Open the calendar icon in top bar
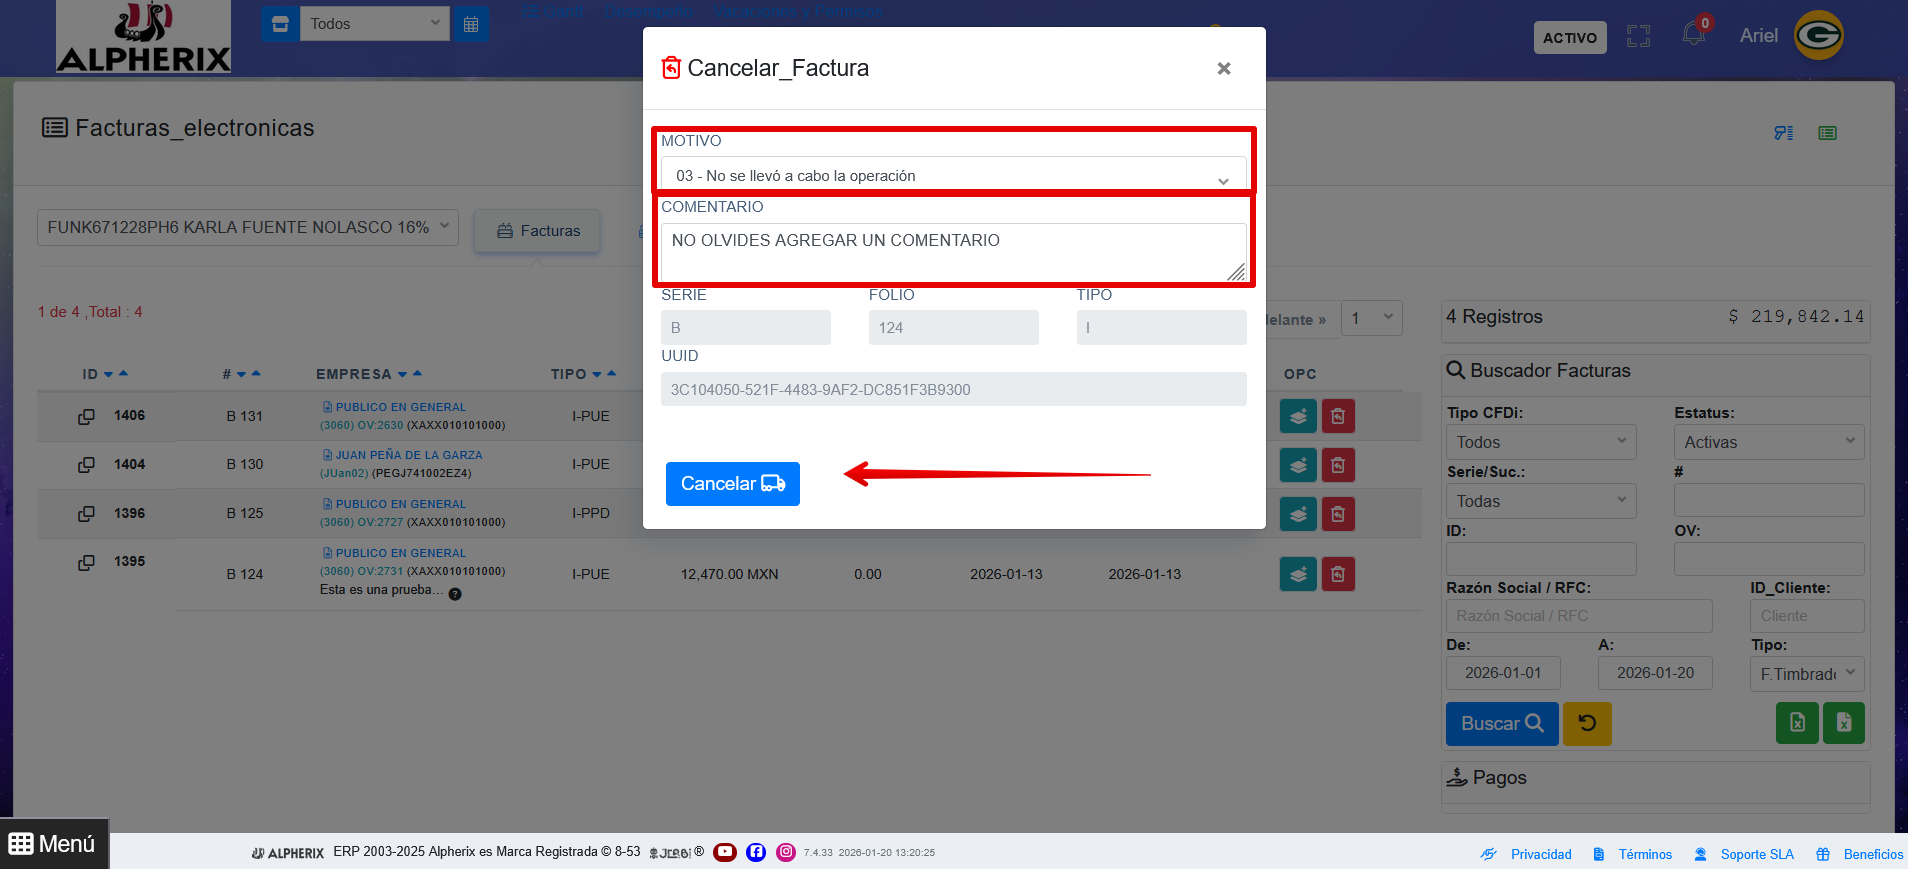The height and width of the screenshot is (869, 1908). tap(471, 24)
